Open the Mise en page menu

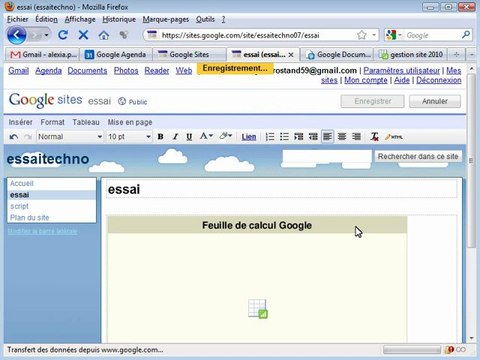130,122
